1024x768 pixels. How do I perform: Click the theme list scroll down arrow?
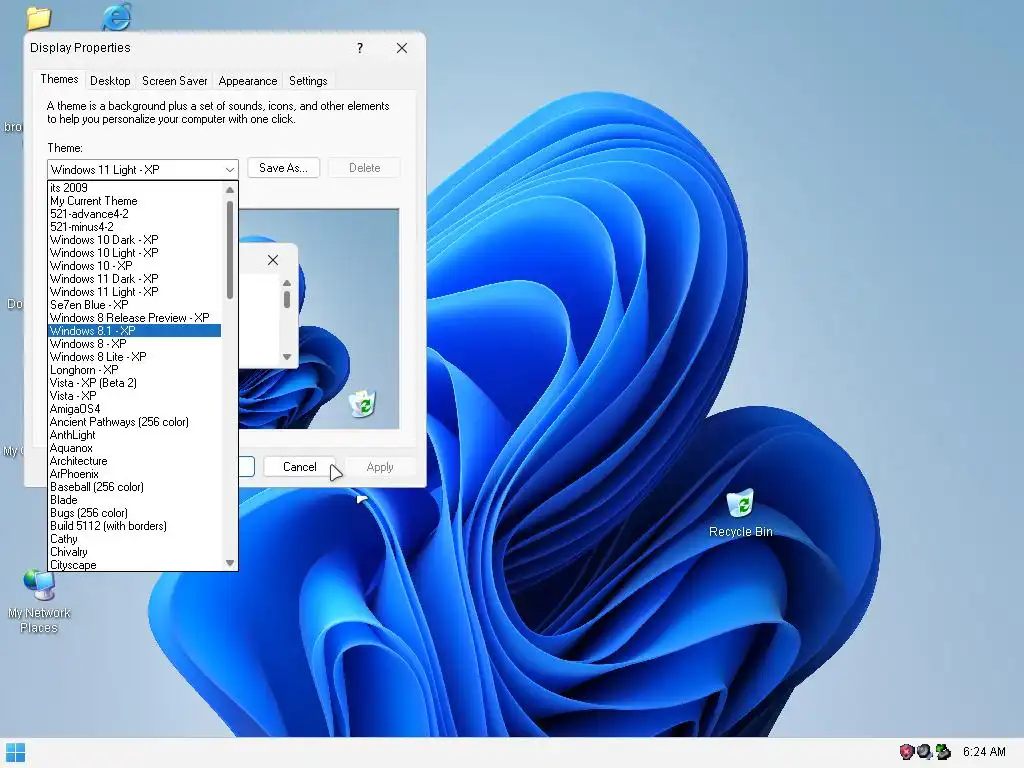[229, 562]
